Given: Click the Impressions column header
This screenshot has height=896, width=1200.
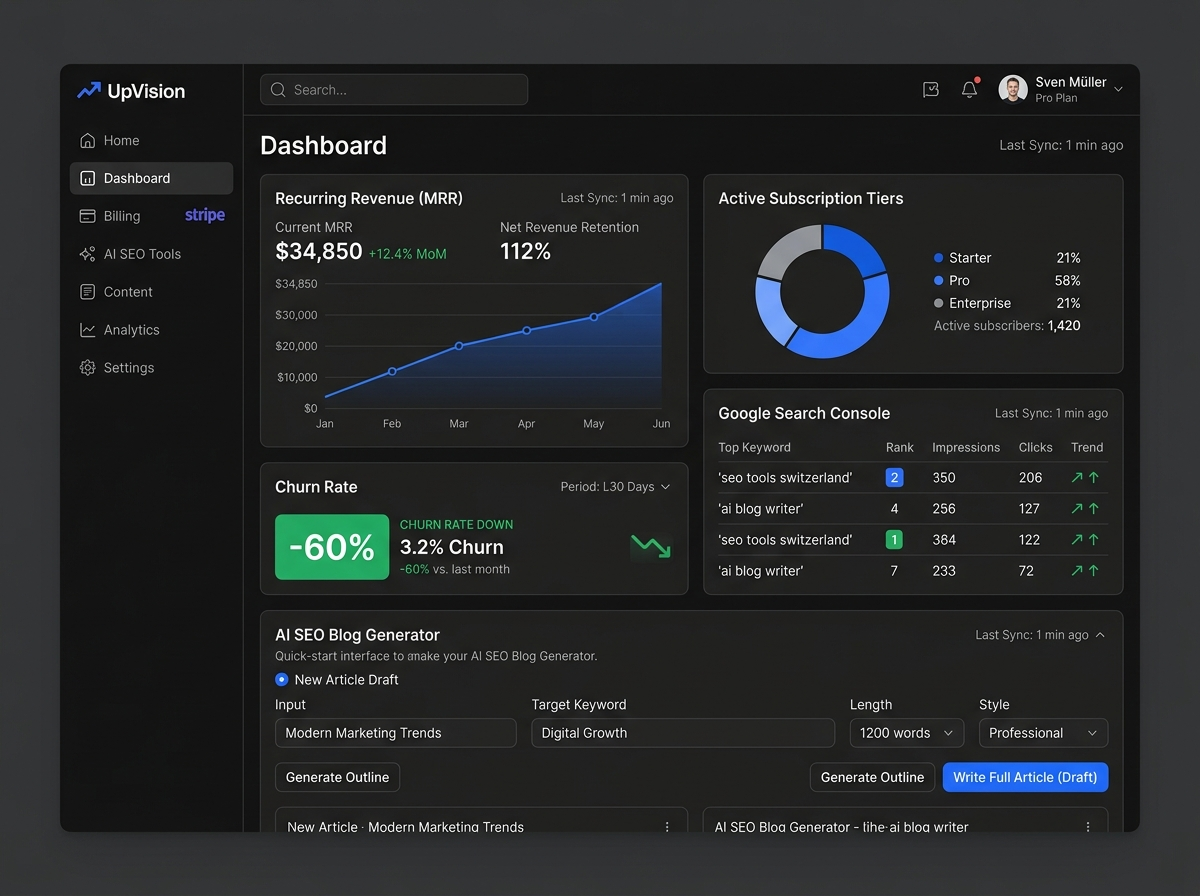Looking at the screenshot, I should coord(966,447).
